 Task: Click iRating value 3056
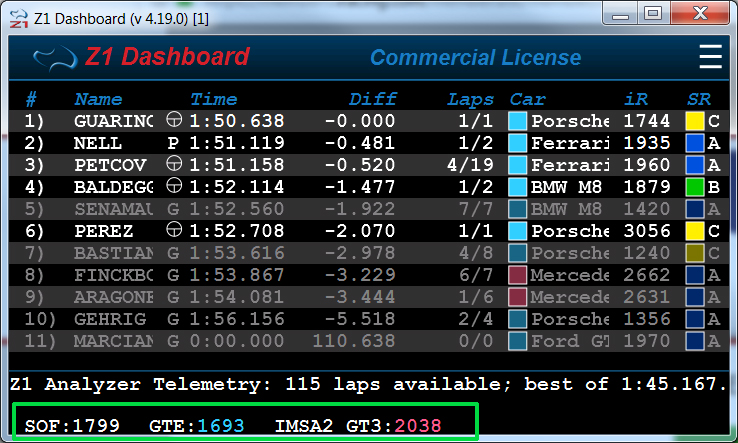click(647, 231)
